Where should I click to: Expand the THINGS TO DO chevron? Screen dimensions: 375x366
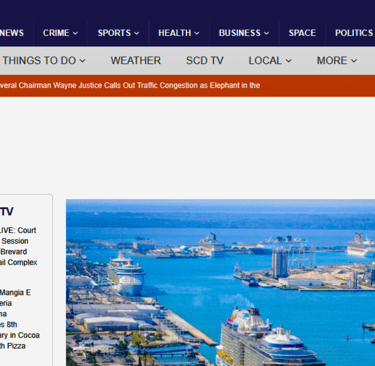[82, 61]
